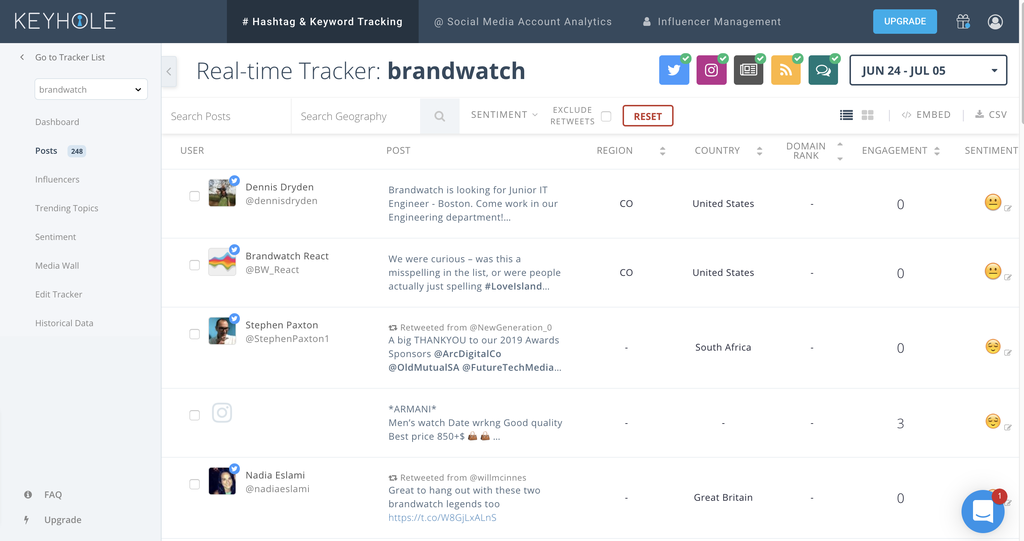Switch to Social Media Account Analytics tab
The image size is (1024, 541).
[x=523, y=21]
